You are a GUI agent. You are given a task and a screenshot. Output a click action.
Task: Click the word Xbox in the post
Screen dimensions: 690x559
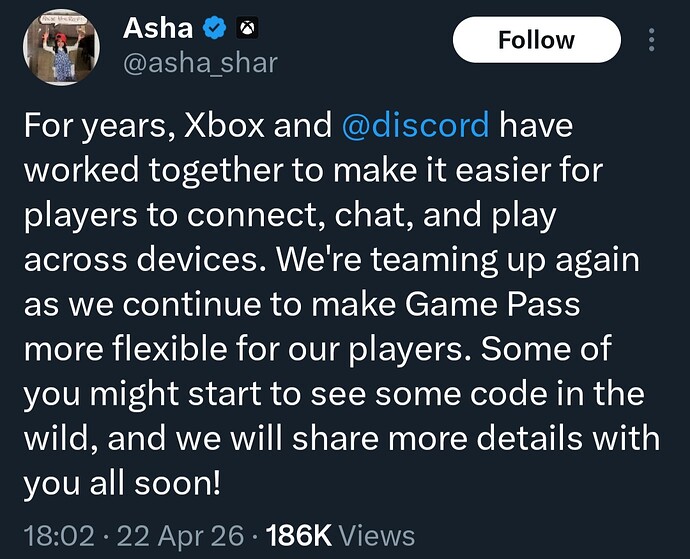pos(224,125)
